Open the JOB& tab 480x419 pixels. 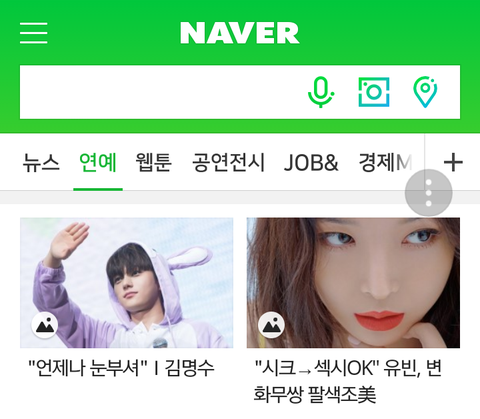(311, 163)
